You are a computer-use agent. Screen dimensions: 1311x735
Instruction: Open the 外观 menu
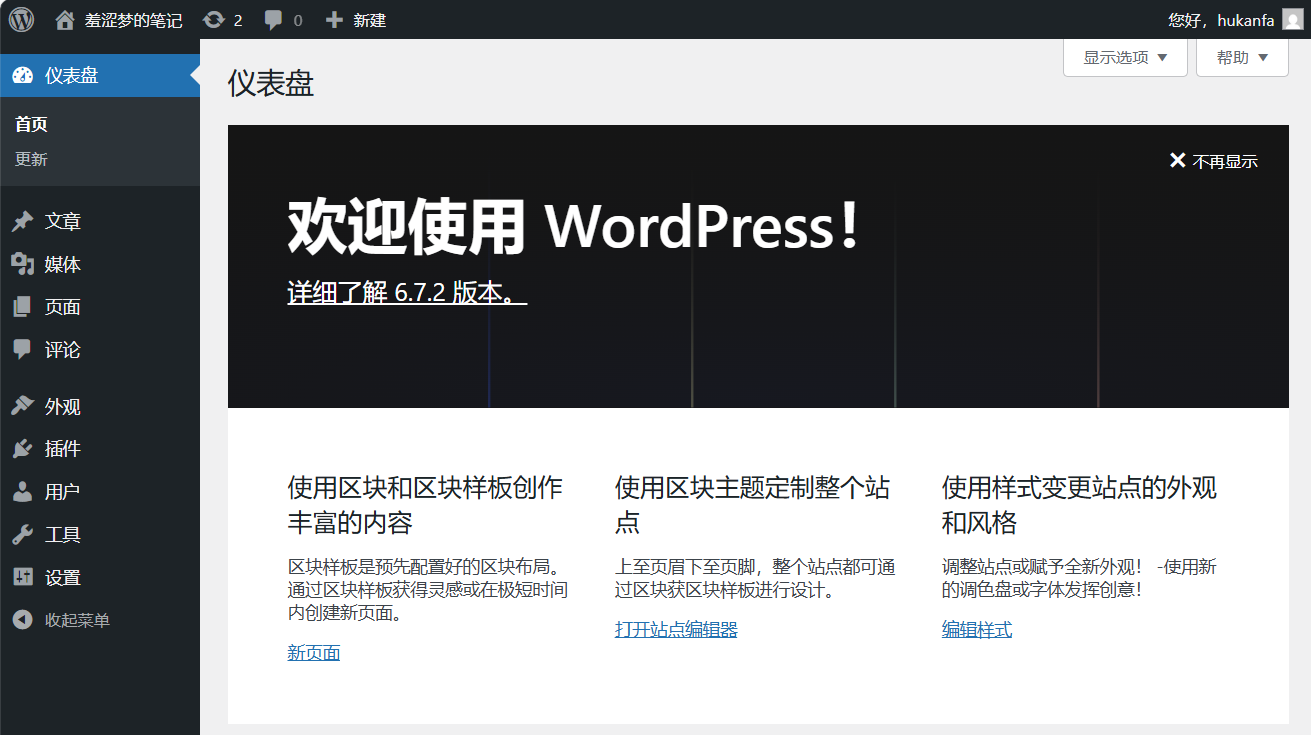coord(100,406)
